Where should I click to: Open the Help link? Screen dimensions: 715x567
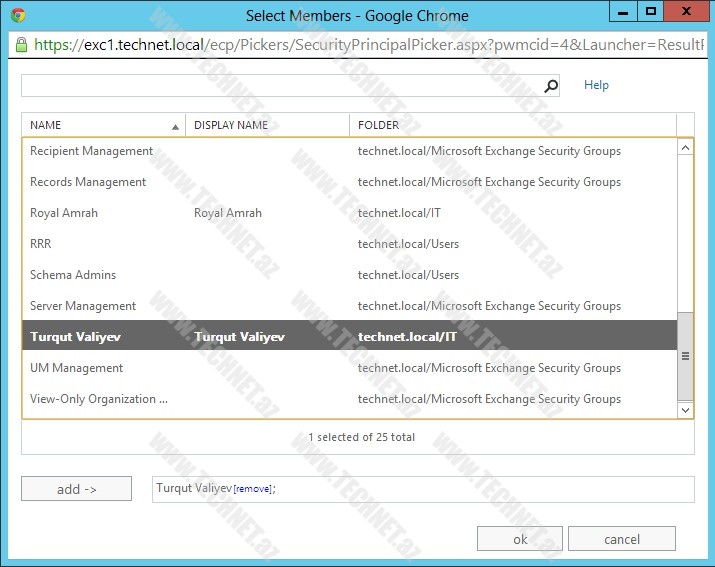(596, 85)
